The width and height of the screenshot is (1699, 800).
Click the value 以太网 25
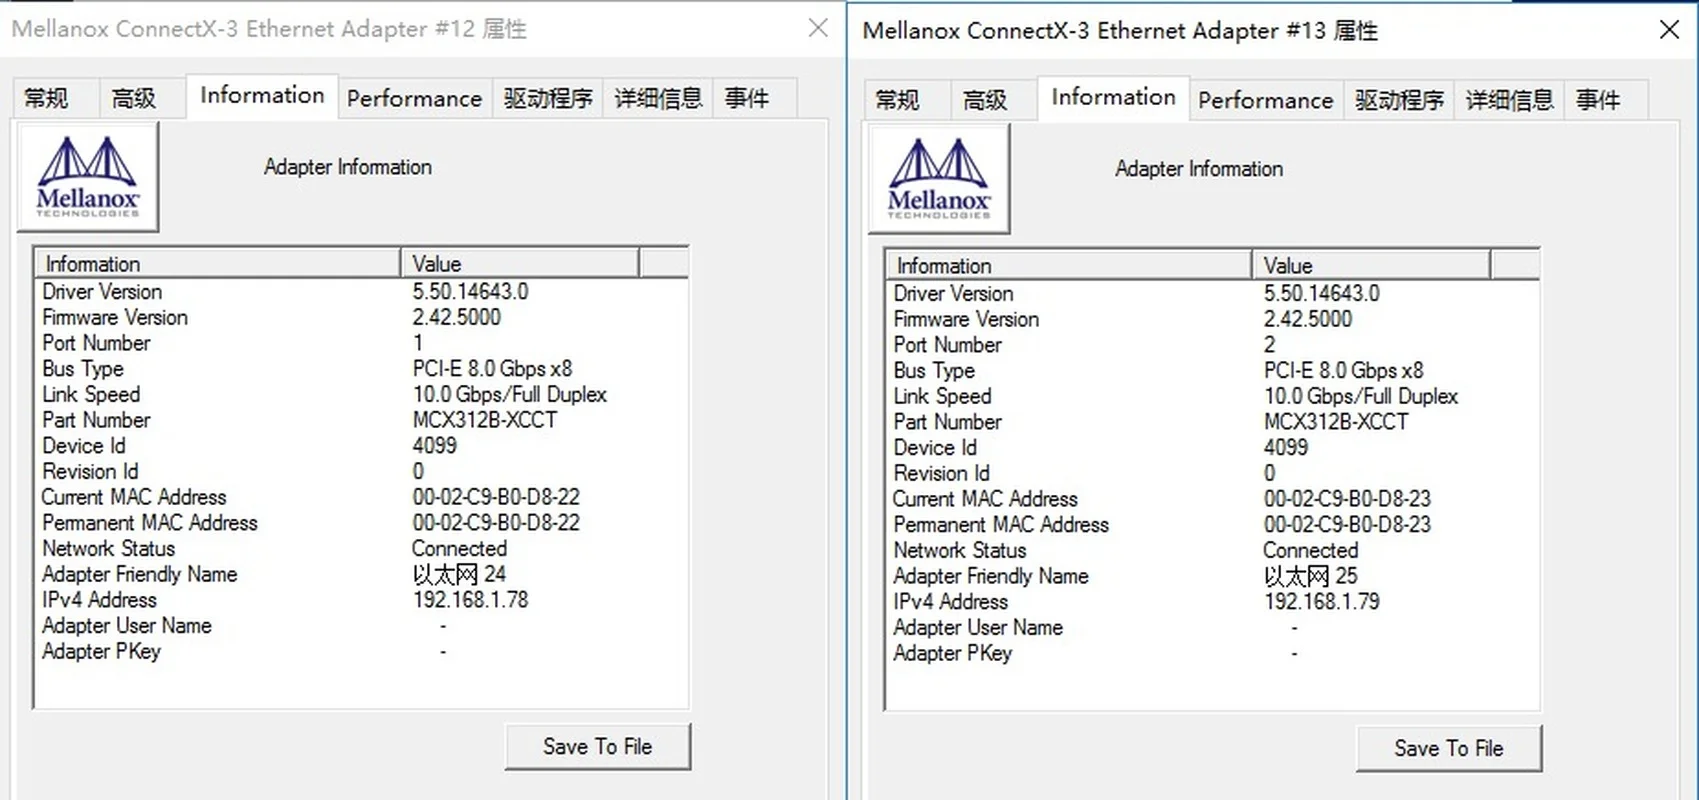click(1310, 576)
